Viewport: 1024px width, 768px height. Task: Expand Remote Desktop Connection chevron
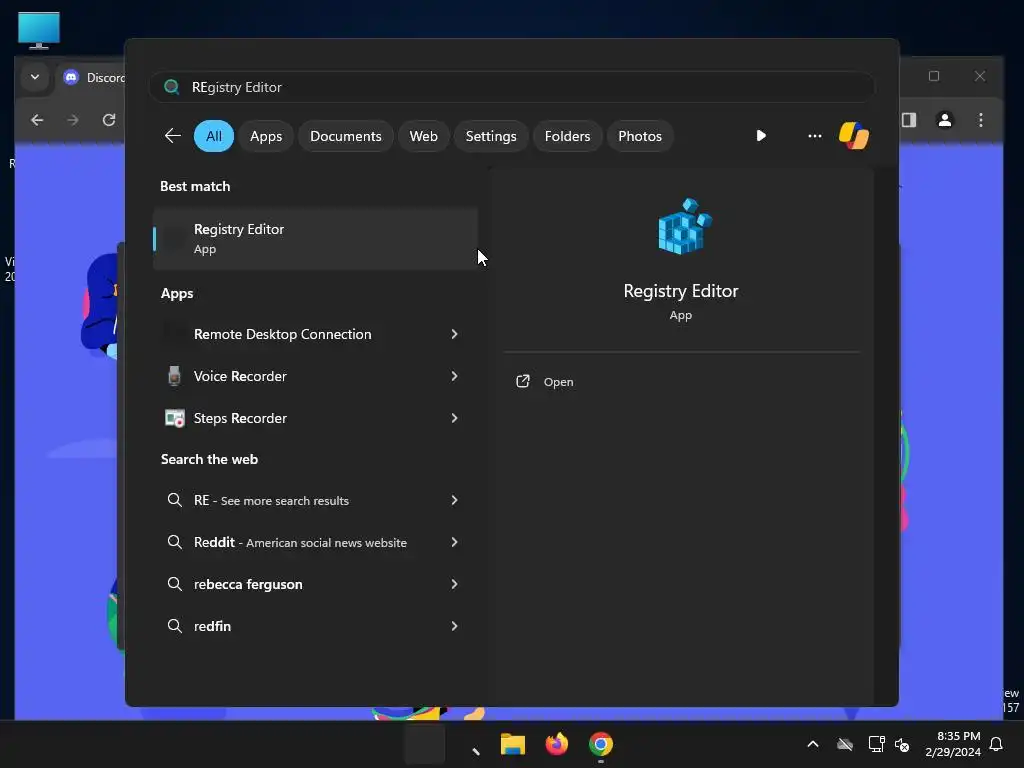tap(455, 334)
